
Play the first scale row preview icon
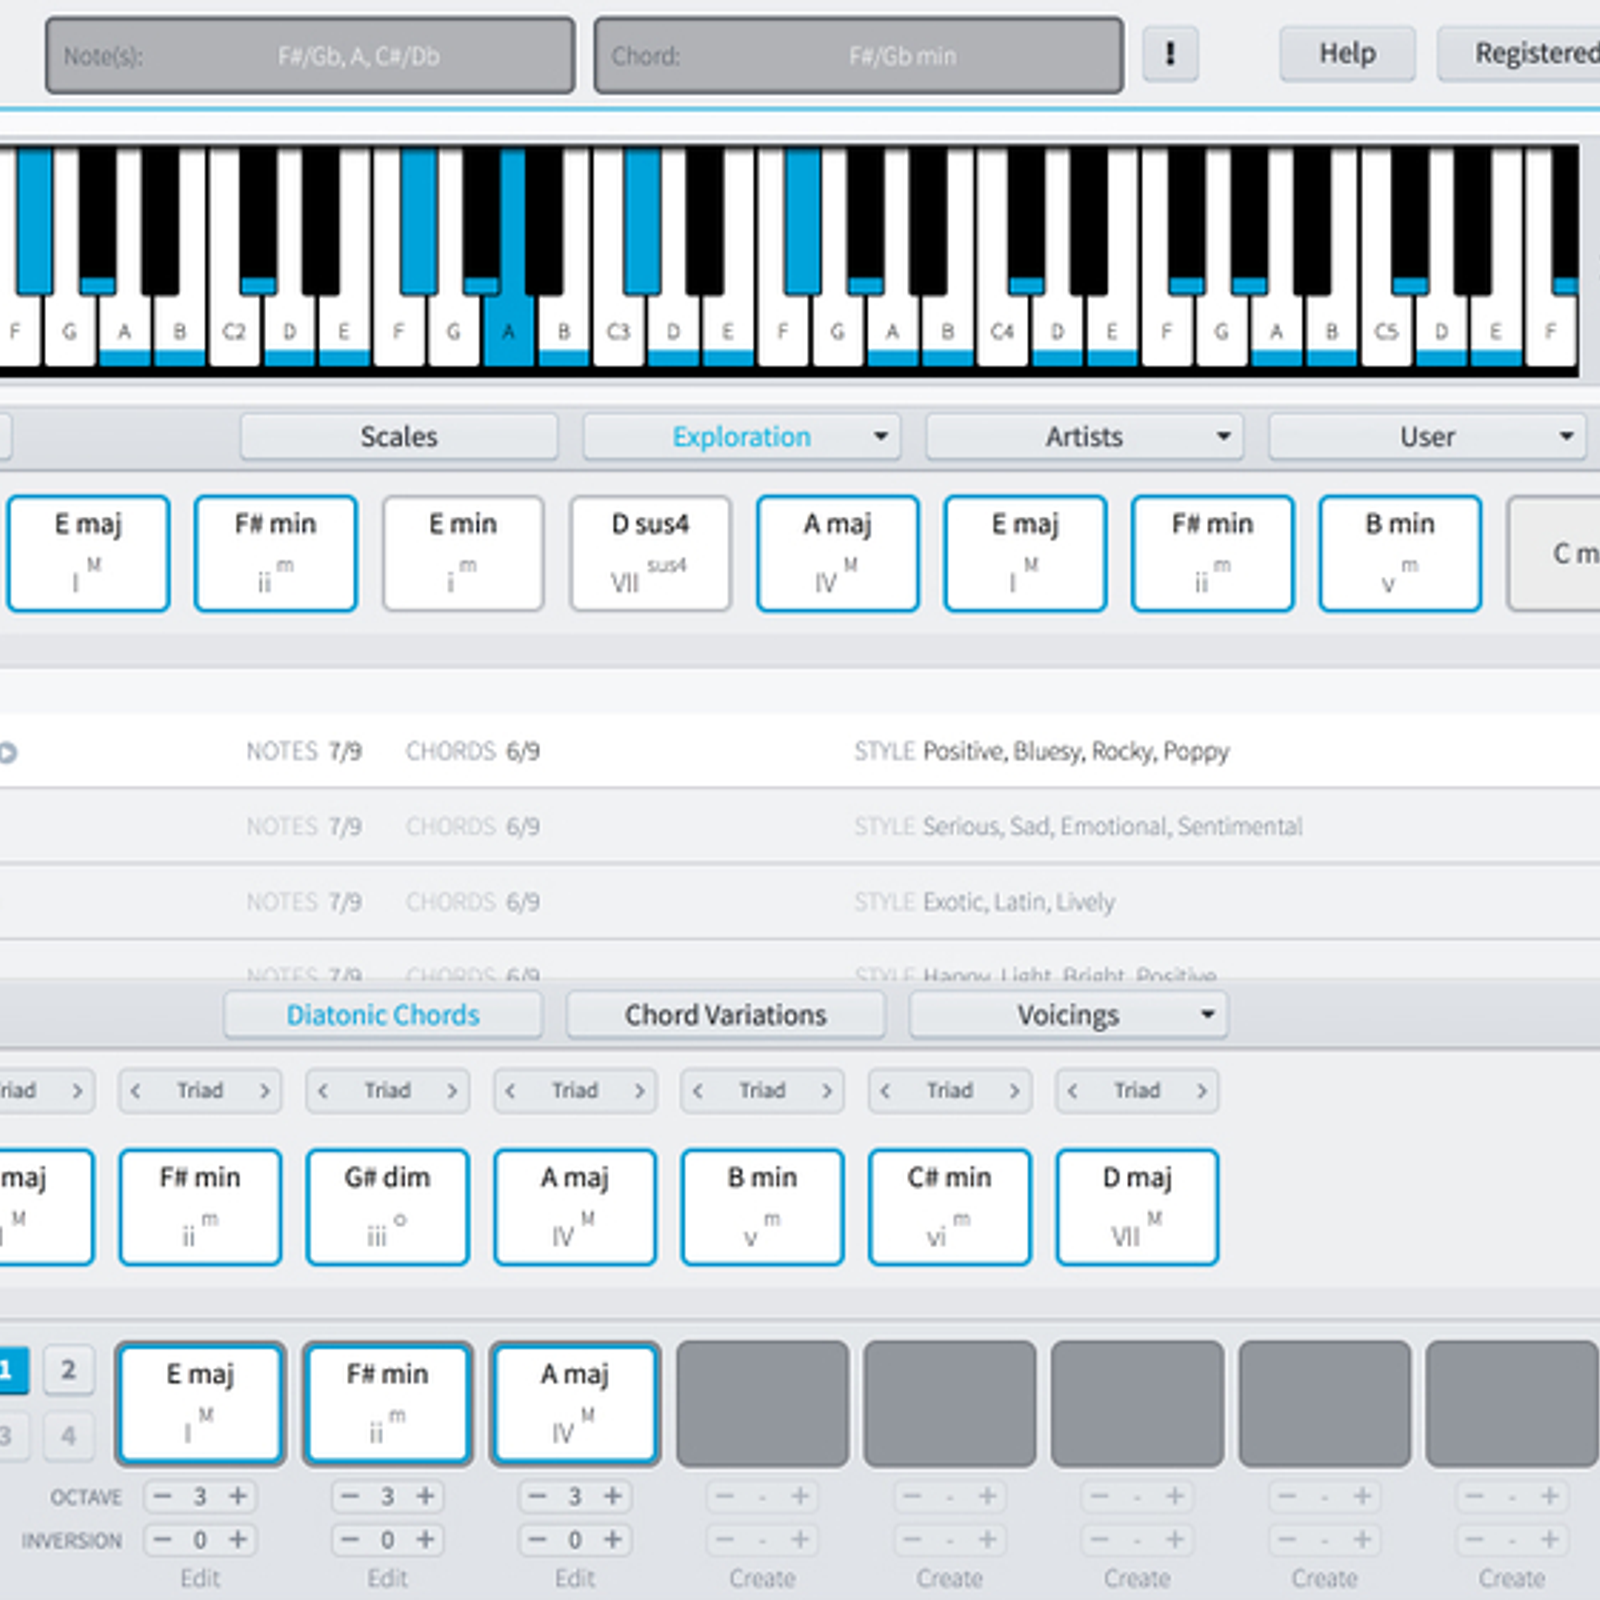[x=8, y=752]
